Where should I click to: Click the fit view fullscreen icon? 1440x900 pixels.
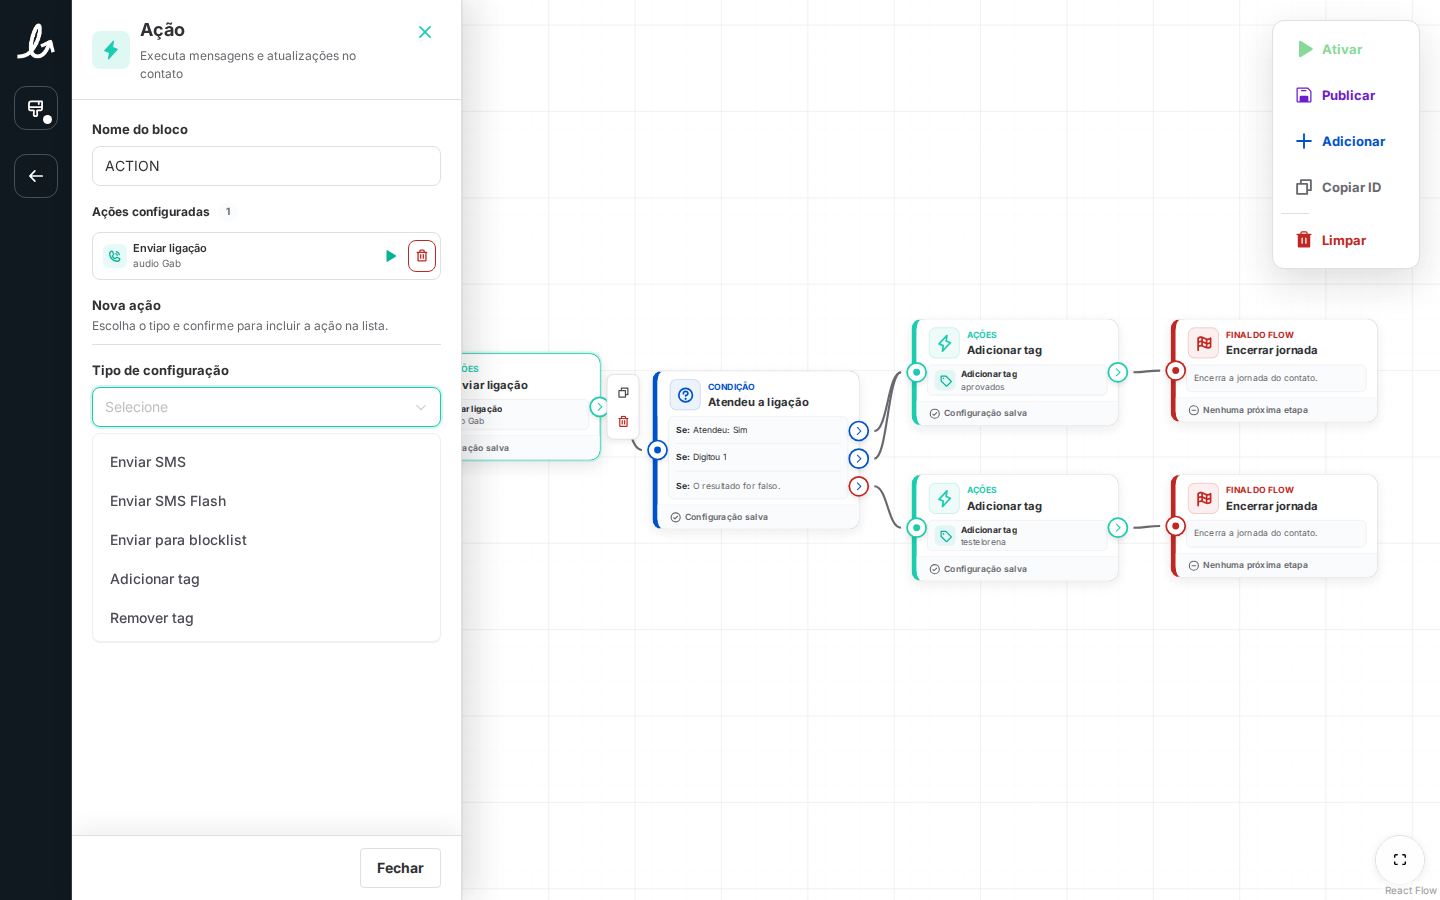[1400, 860]
